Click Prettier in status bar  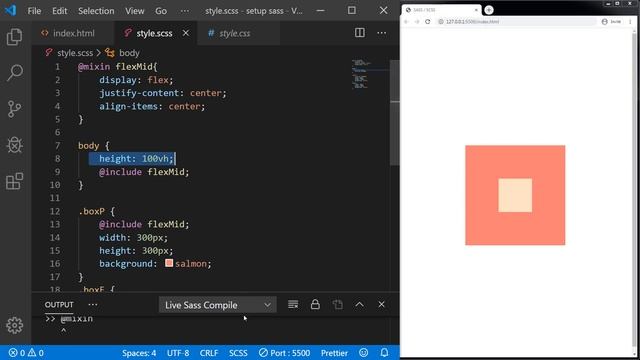tap(334, 353)
